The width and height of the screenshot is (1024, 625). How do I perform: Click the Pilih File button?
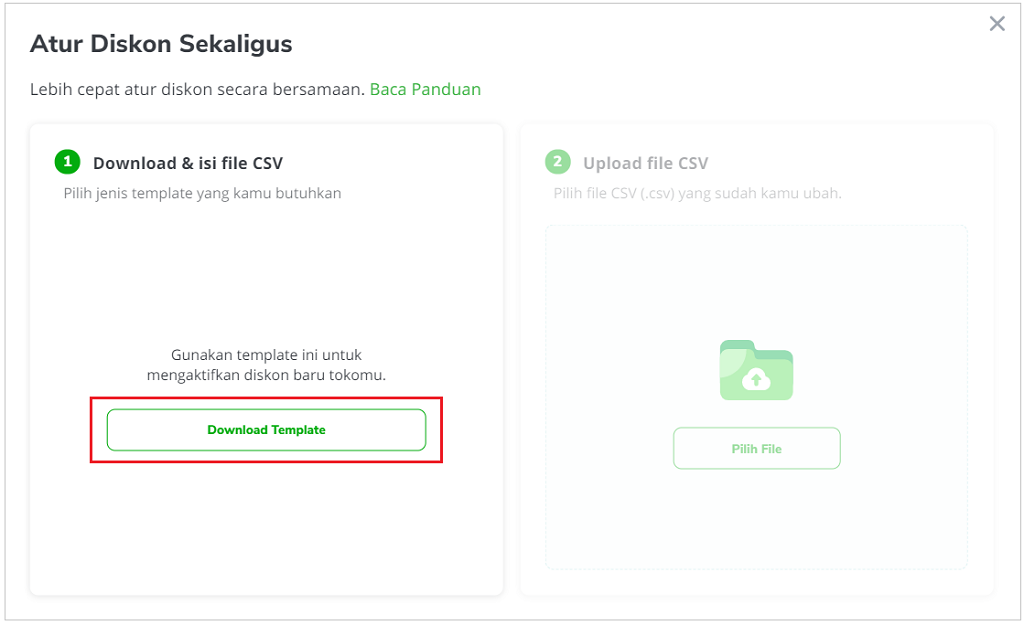point(756,449)
